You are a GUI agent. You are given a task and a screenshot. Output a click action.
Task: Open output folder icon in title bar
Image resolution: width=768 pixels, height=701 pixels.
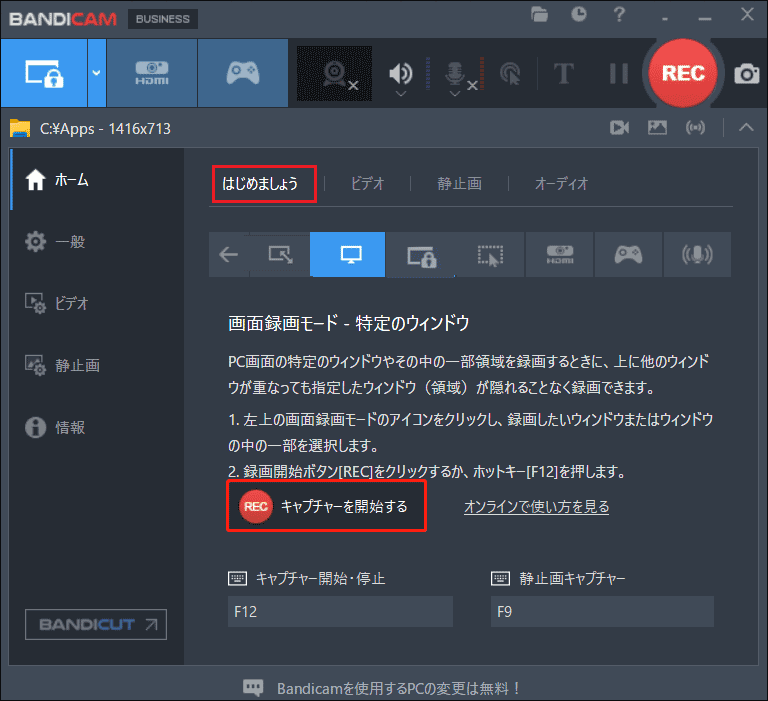[539, 14]
